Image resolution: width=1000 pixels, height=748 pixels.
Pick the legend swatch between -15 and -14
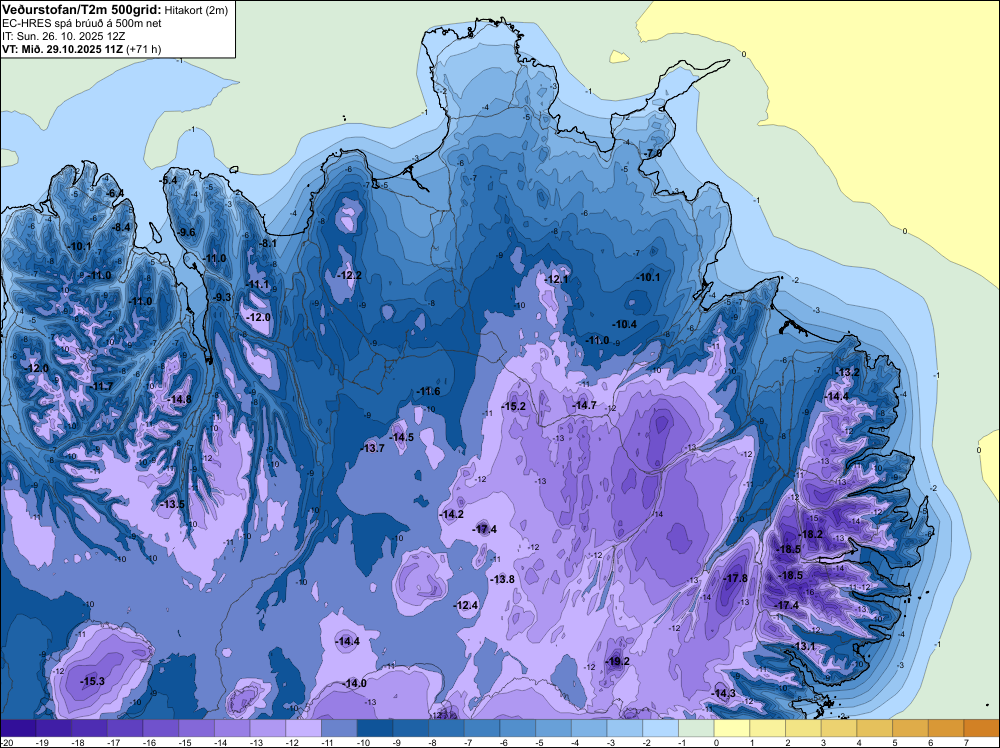coord(197,728)
